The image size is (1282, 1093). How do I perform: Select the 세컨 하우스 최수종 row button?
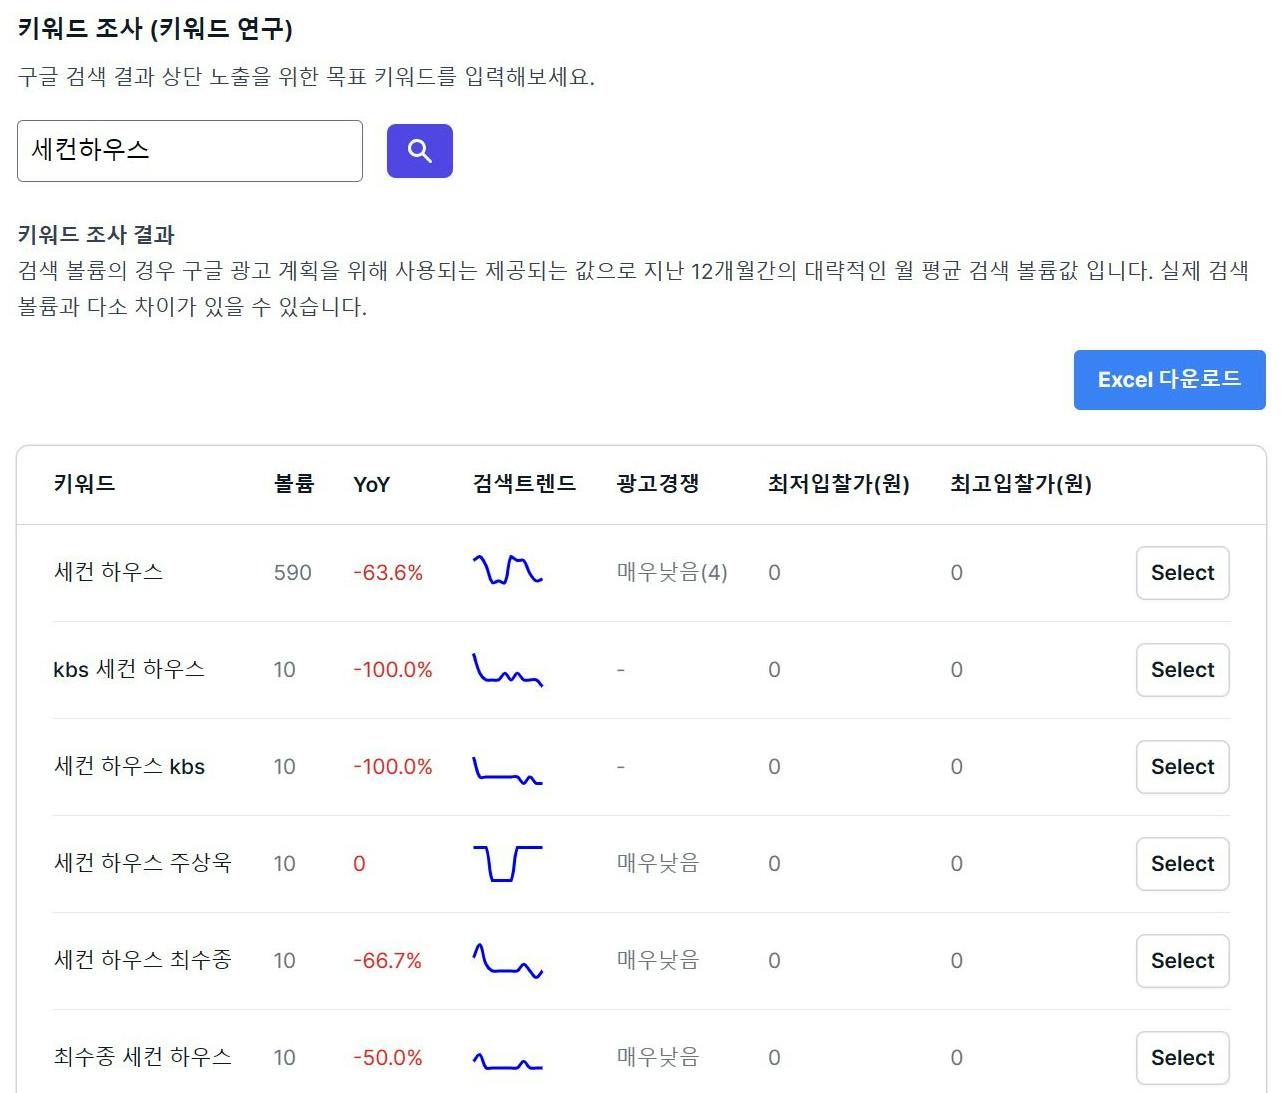(1182, 961)
